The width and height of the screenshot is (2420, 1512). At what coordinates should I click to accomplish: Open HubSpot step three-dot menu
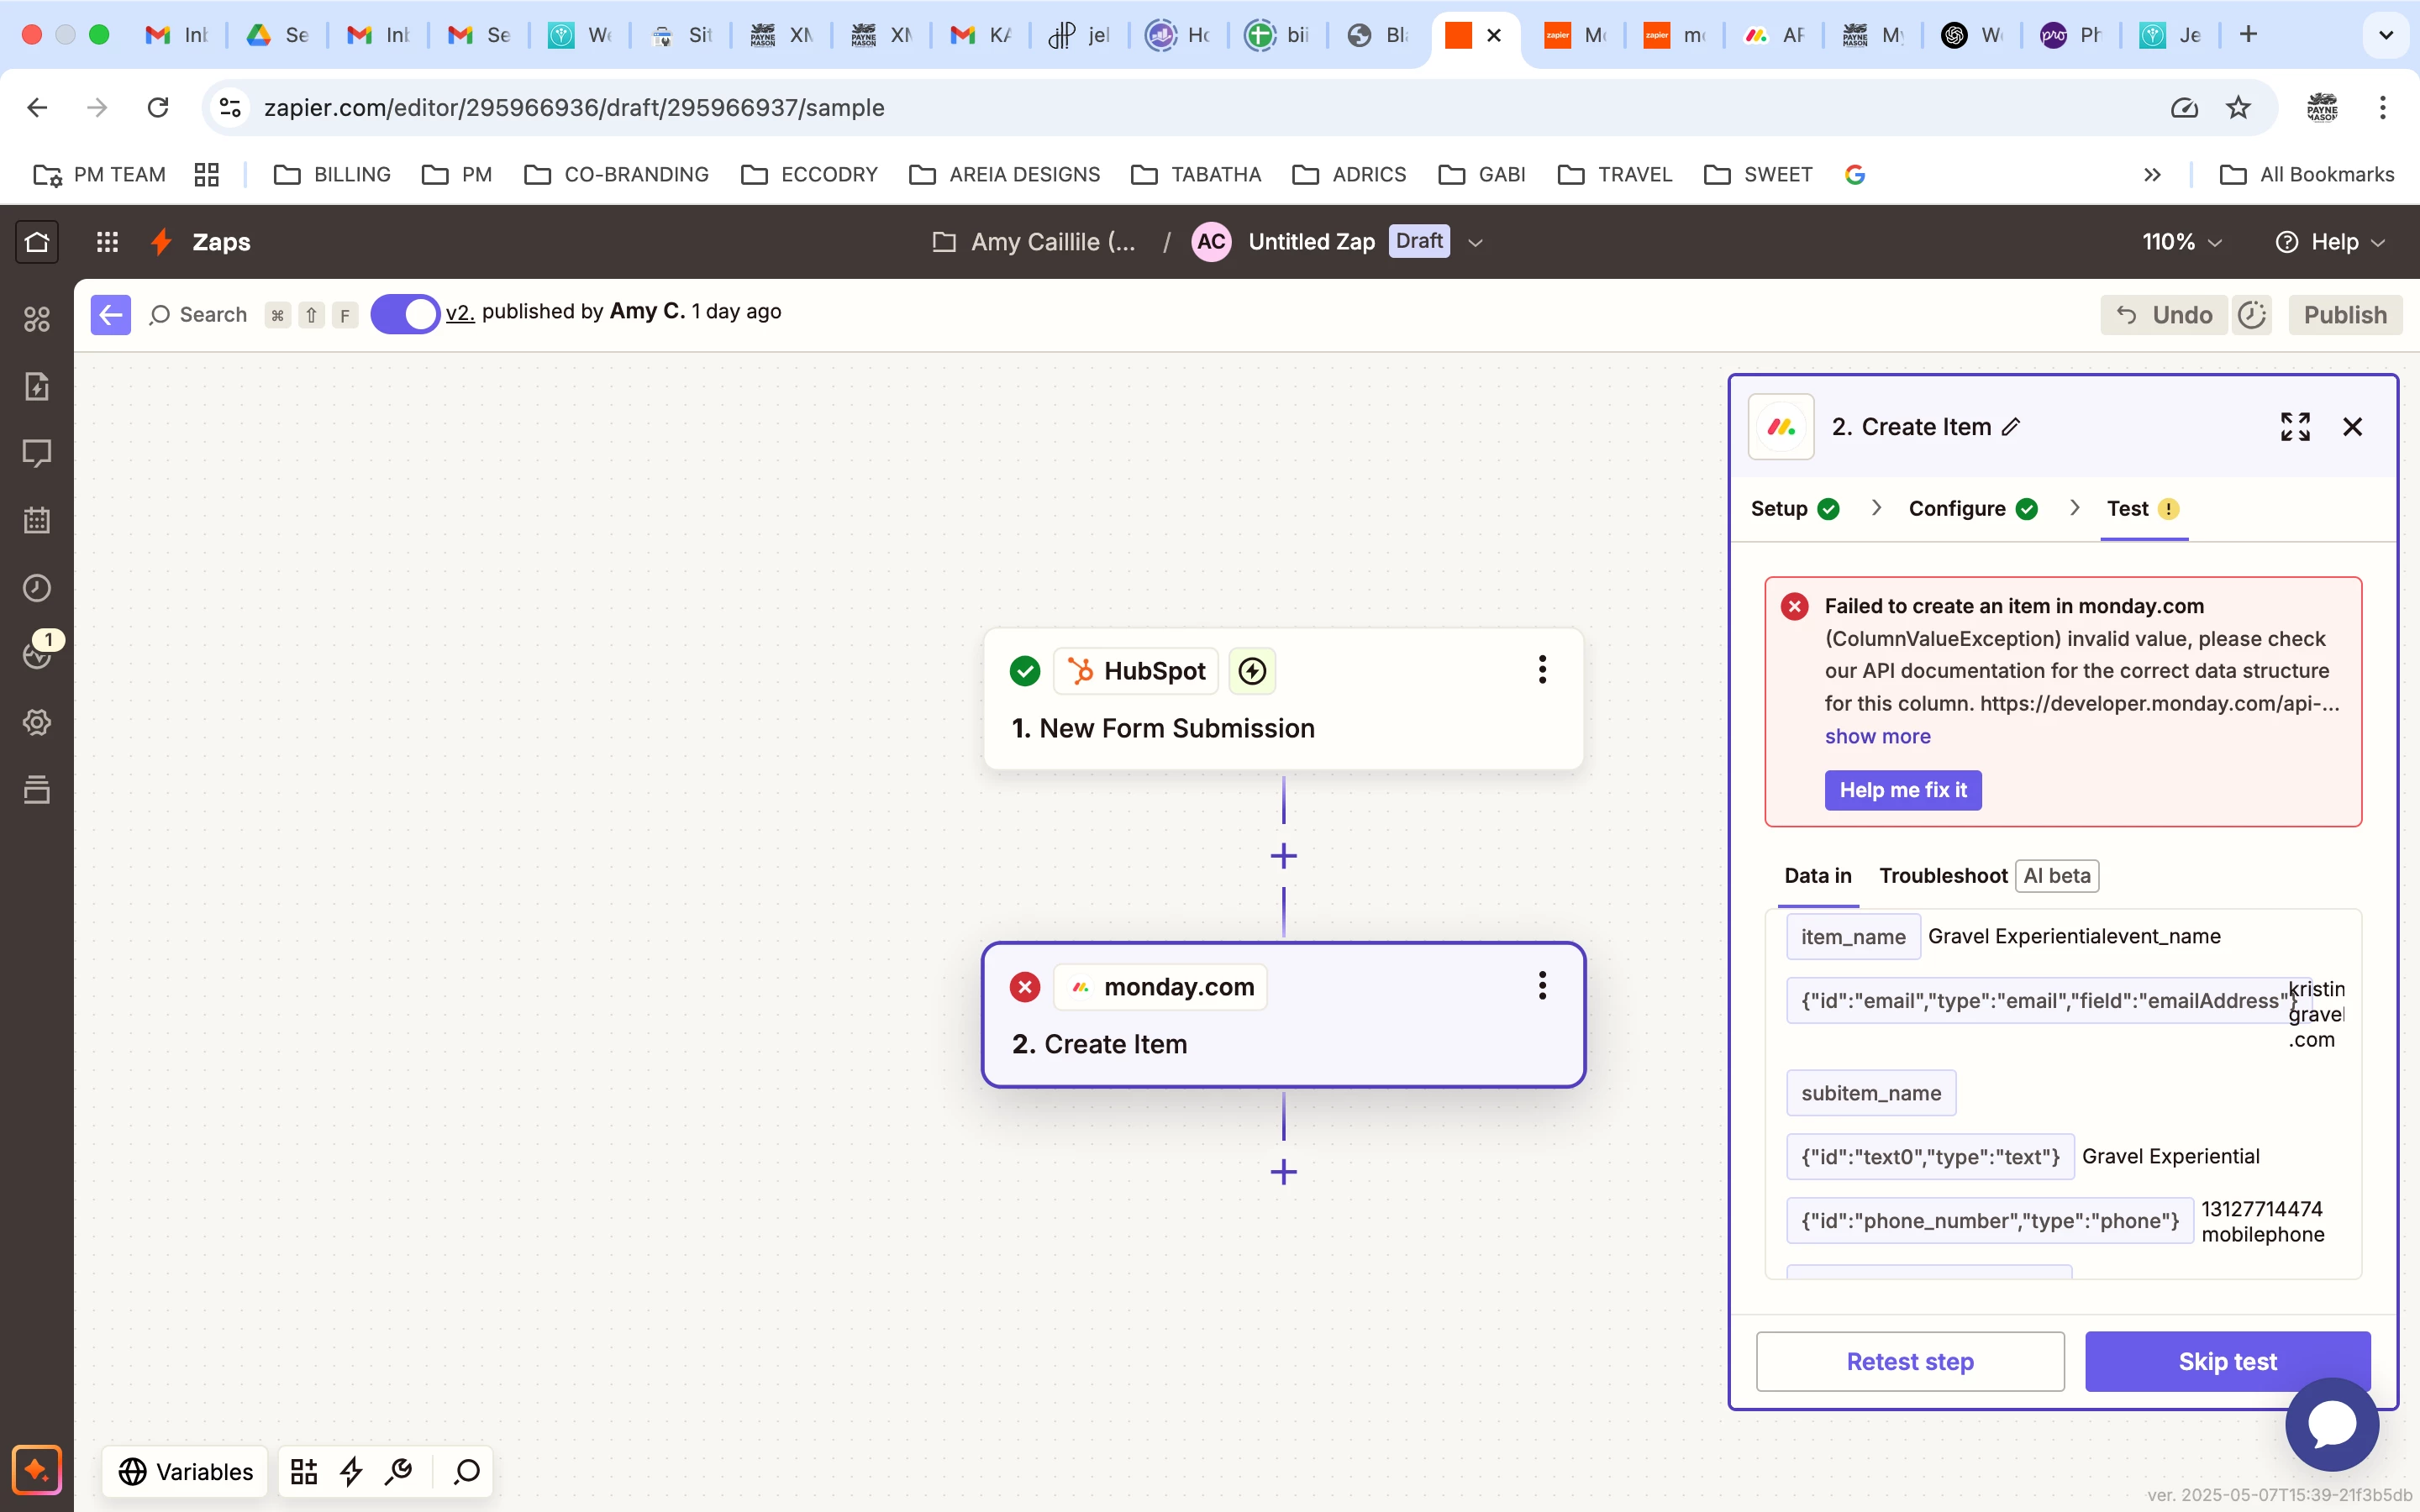[1542, 670]
